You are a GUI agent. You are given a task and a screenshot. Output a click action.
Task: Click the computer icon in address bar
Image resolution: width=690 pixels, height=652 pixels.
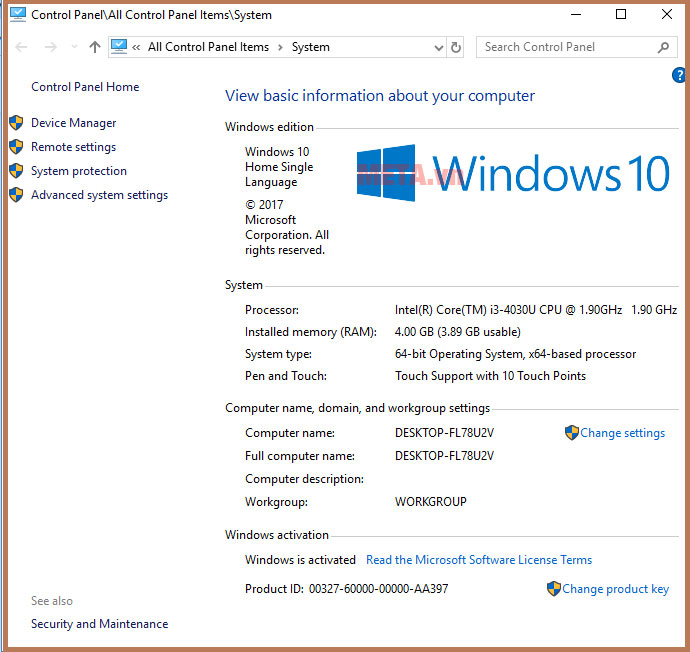119,47
